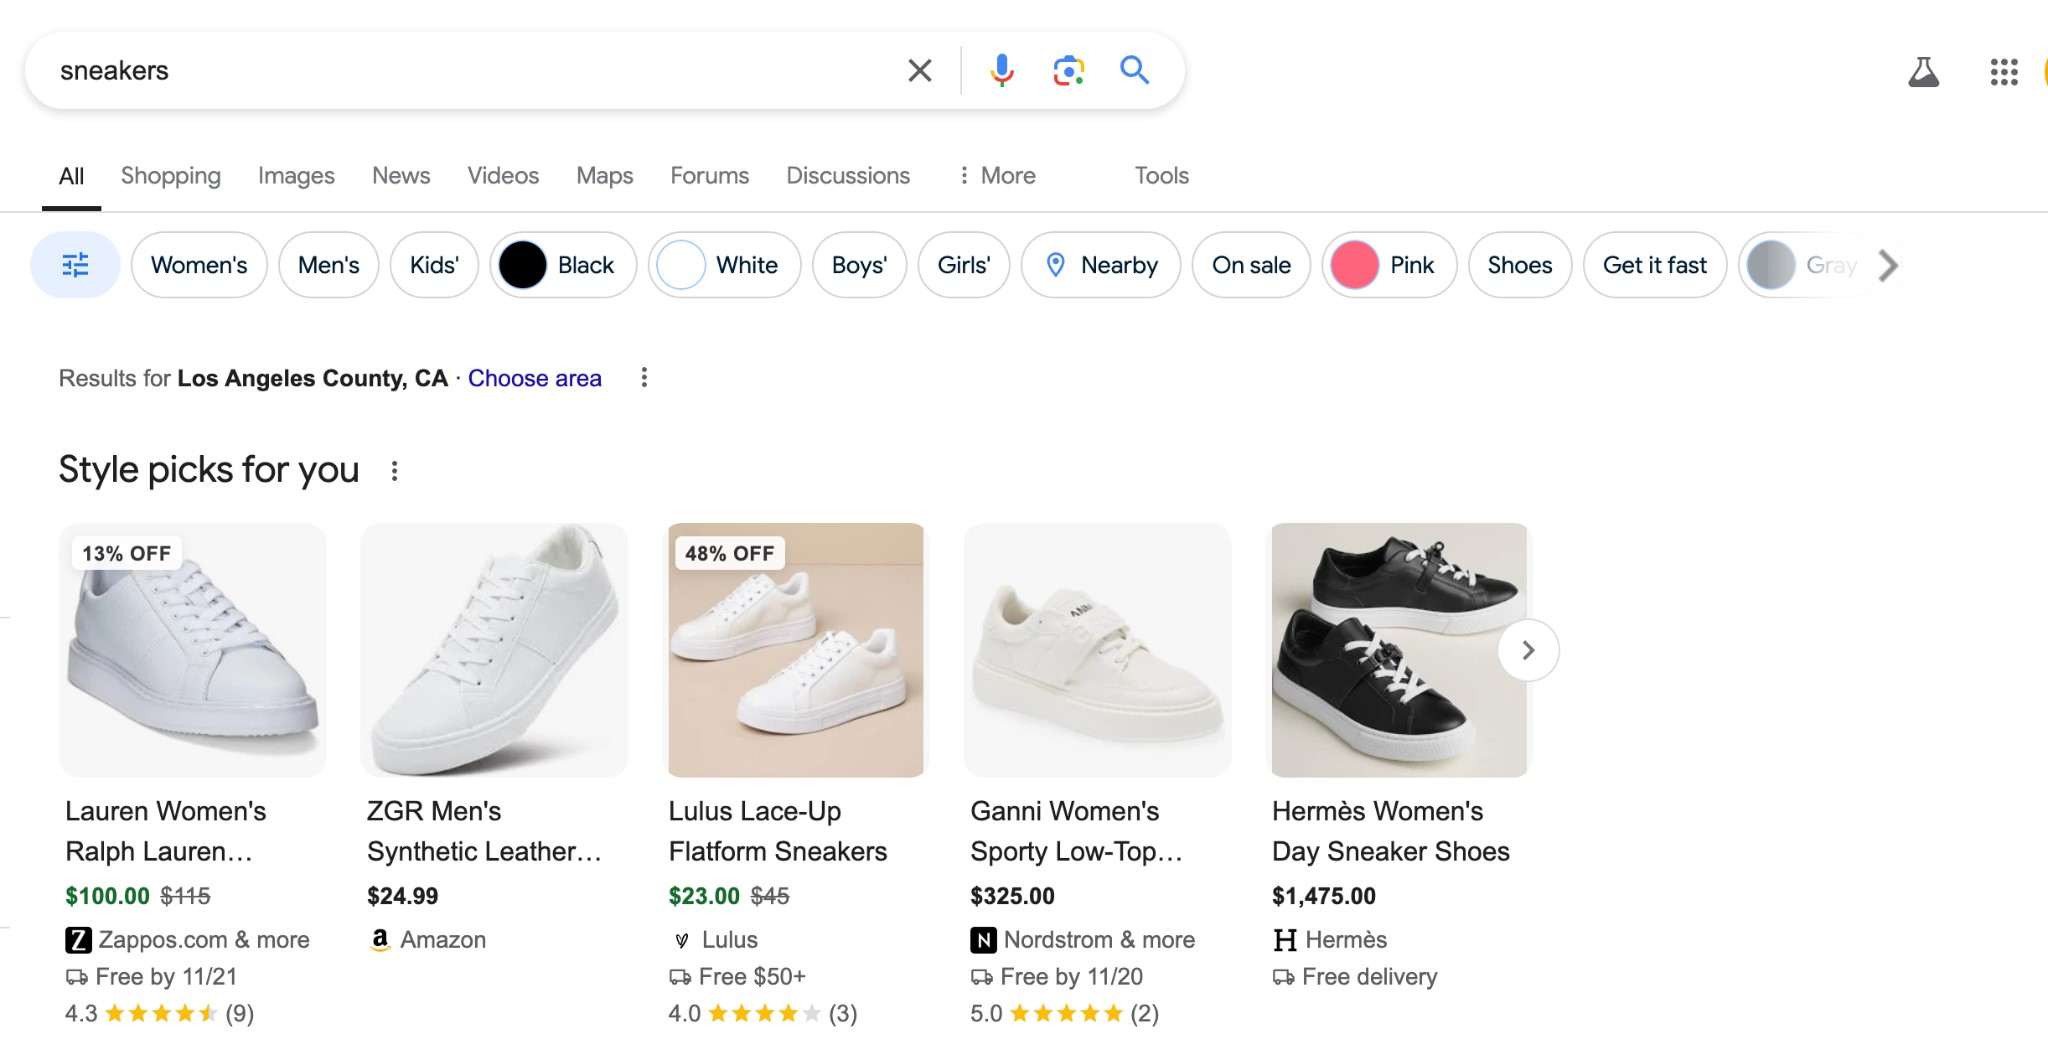Click delivery truck icon next to Free $50+
The height and width of the screenshot is (1061, 2048).
(680, 977)
